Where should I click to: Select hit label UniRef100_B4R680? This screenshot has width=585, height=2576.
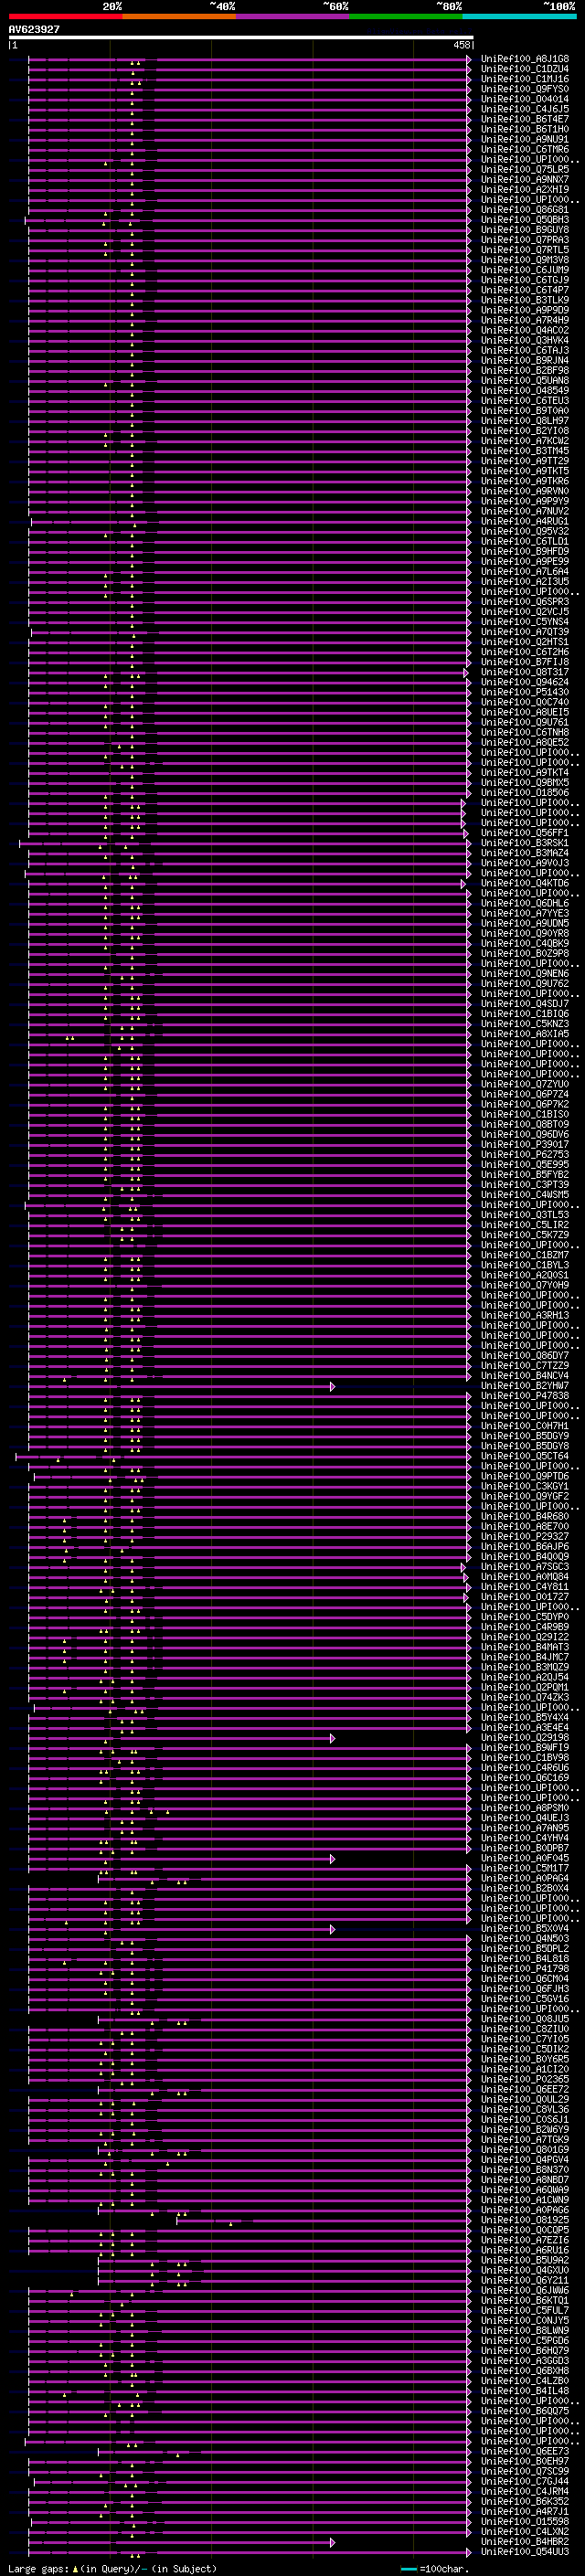(525, 1517)
